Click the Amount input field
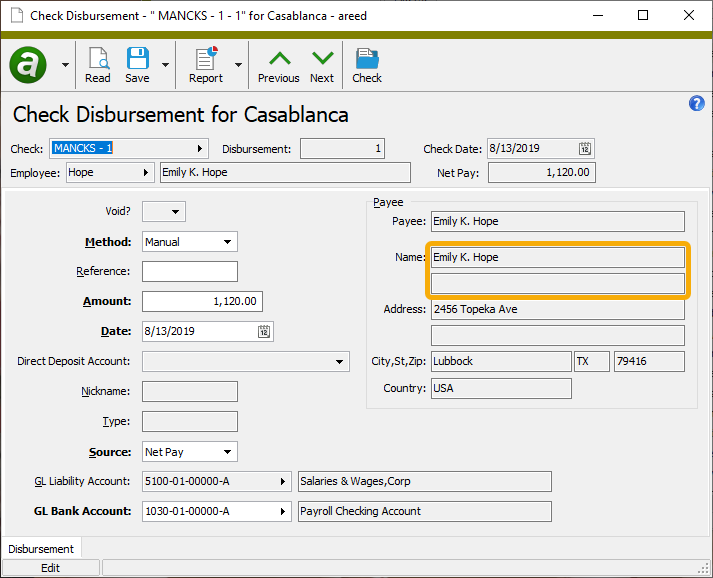This screenshot has width=713, height=578. tap(202, 301)
